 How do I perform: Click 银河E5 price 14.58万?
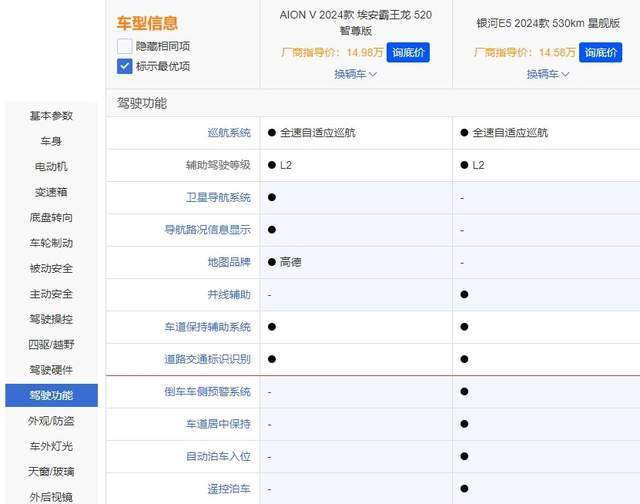(557, 52)
